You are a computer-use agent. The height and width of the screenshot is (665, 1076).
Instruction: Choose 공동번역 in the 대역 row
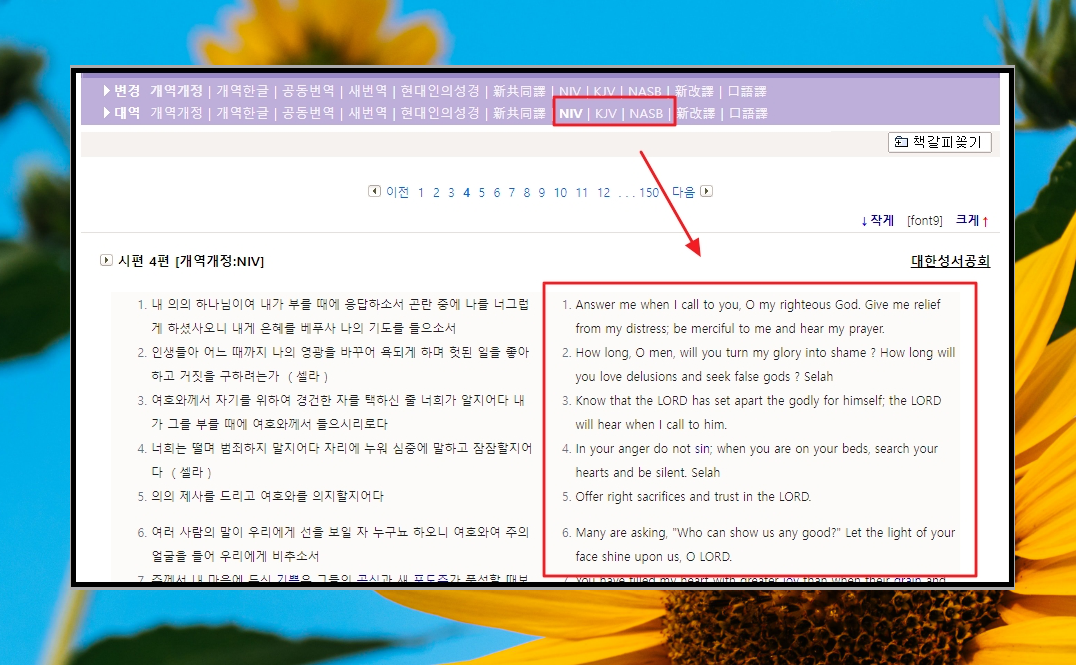[308, 113]
